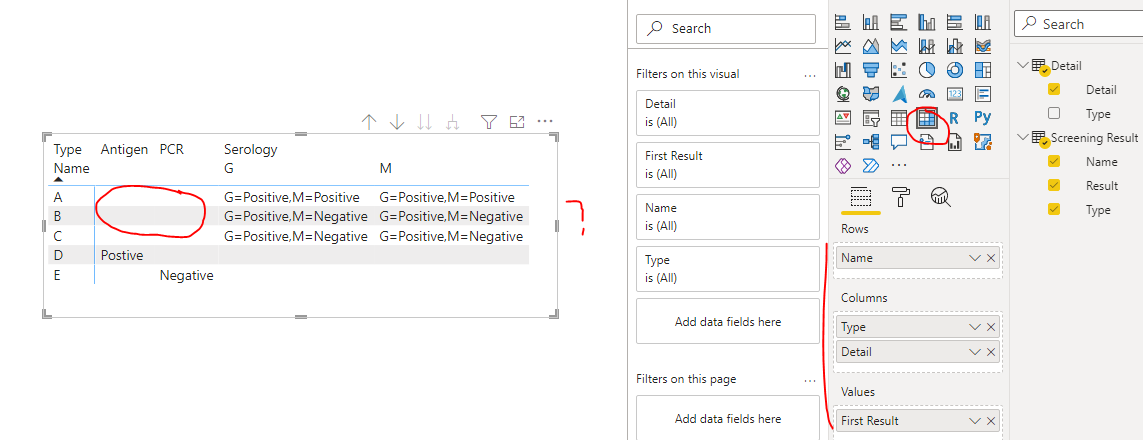Open Focus mode for the matrix
This screenshot has width=1143, height=440.
pos(517,122)
